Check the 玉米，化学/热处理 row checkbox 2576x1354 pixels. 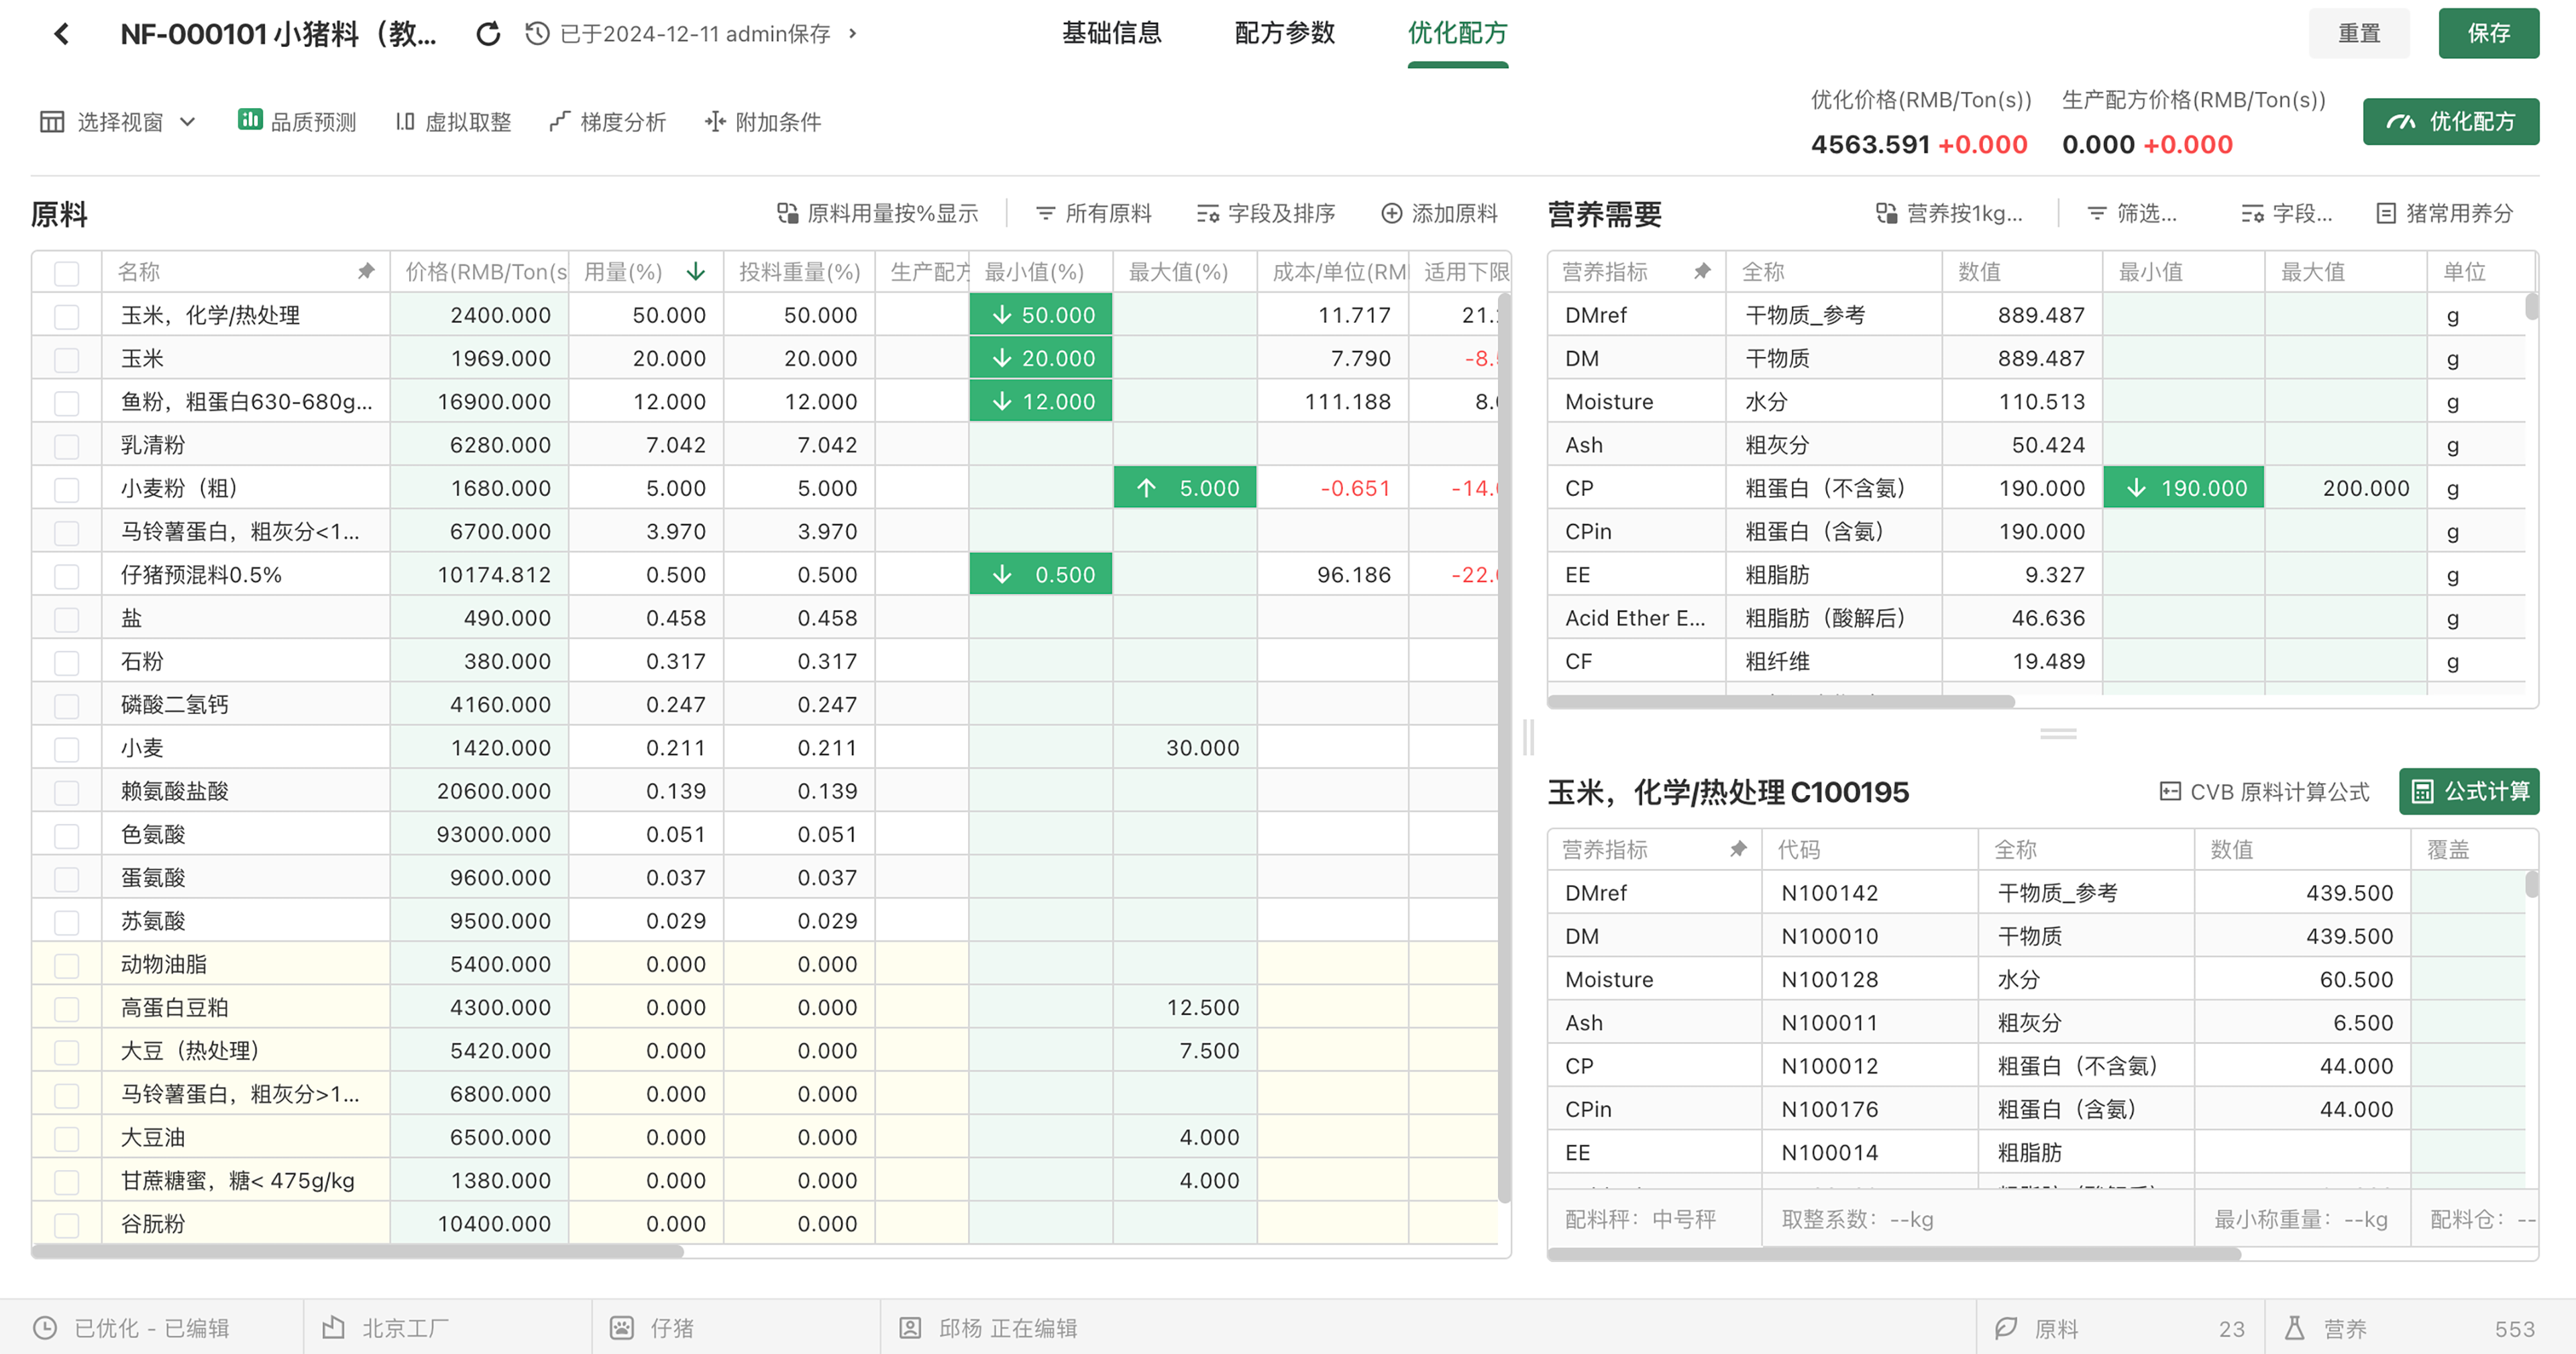pos(67,316)
